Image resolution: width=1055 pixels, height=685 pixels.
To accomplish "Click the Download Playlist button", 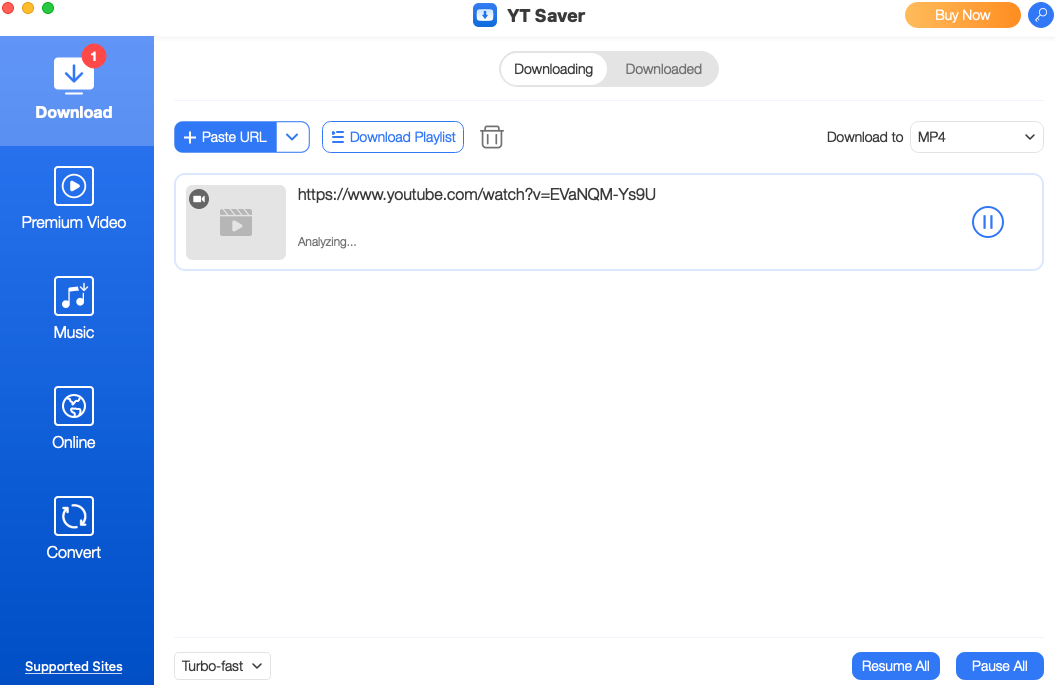I will coord(393,137).
